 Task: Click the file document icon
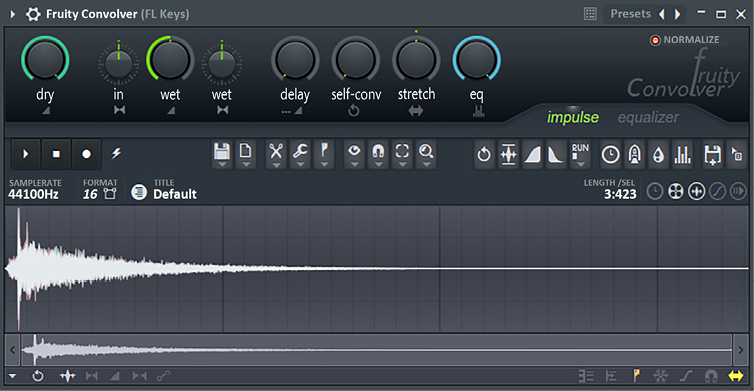pos(246,151)
